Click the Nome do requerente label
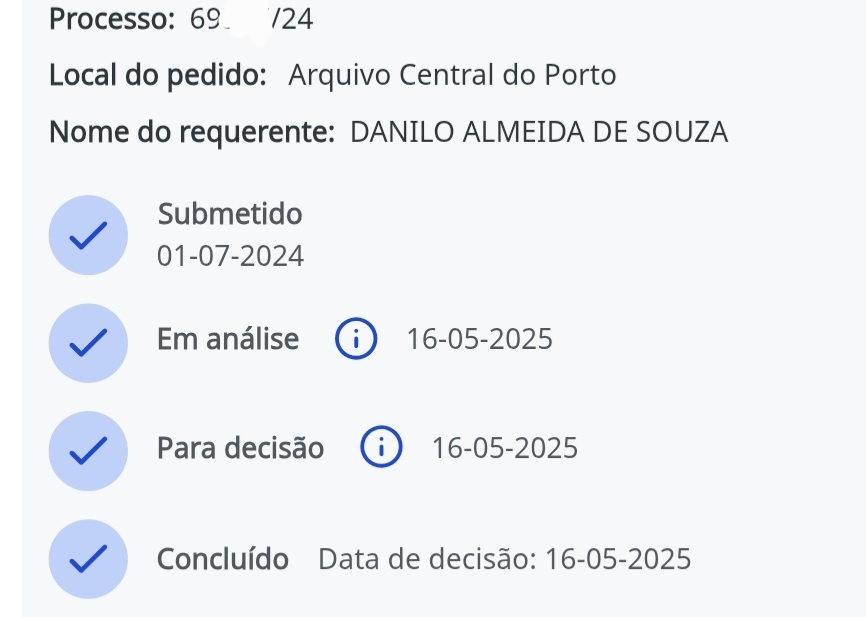Image resolution: width=866 pixels, height=617 pixels. point(192,132)
